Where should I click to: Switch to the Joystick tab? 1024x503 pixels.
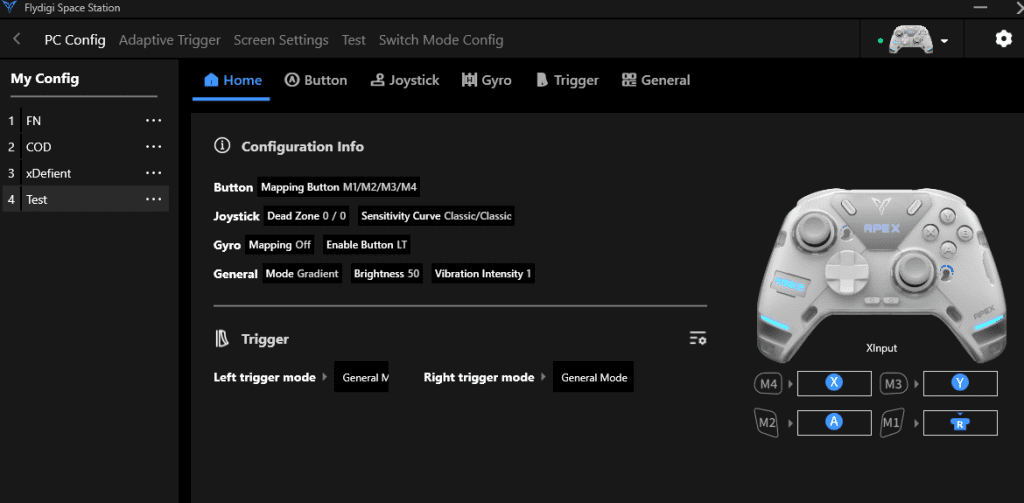click(404, 80)
